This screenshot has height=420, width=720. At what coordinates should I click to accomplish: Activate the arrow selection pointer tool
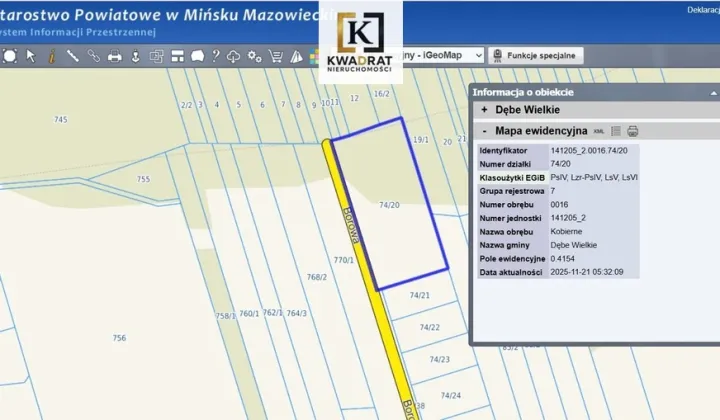tap(31, 56)
